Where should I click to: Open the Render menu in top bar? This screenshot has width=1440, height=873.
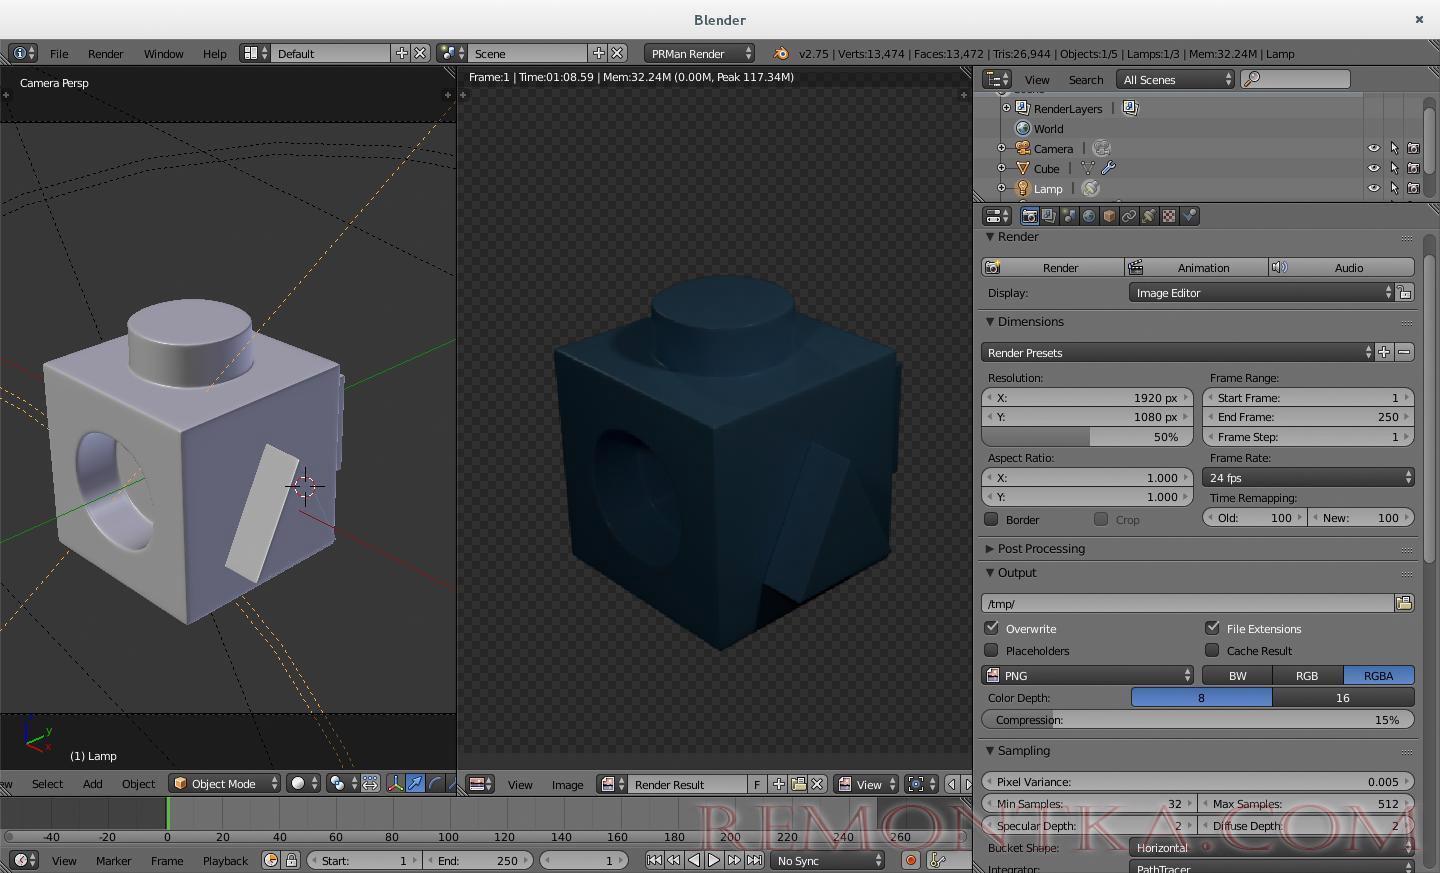click(105, 54)
